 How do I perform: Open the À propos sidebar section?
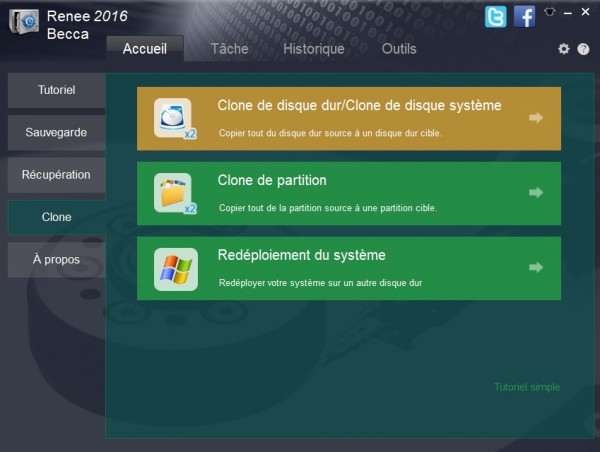pyautogui.click(x=56, y=259)
